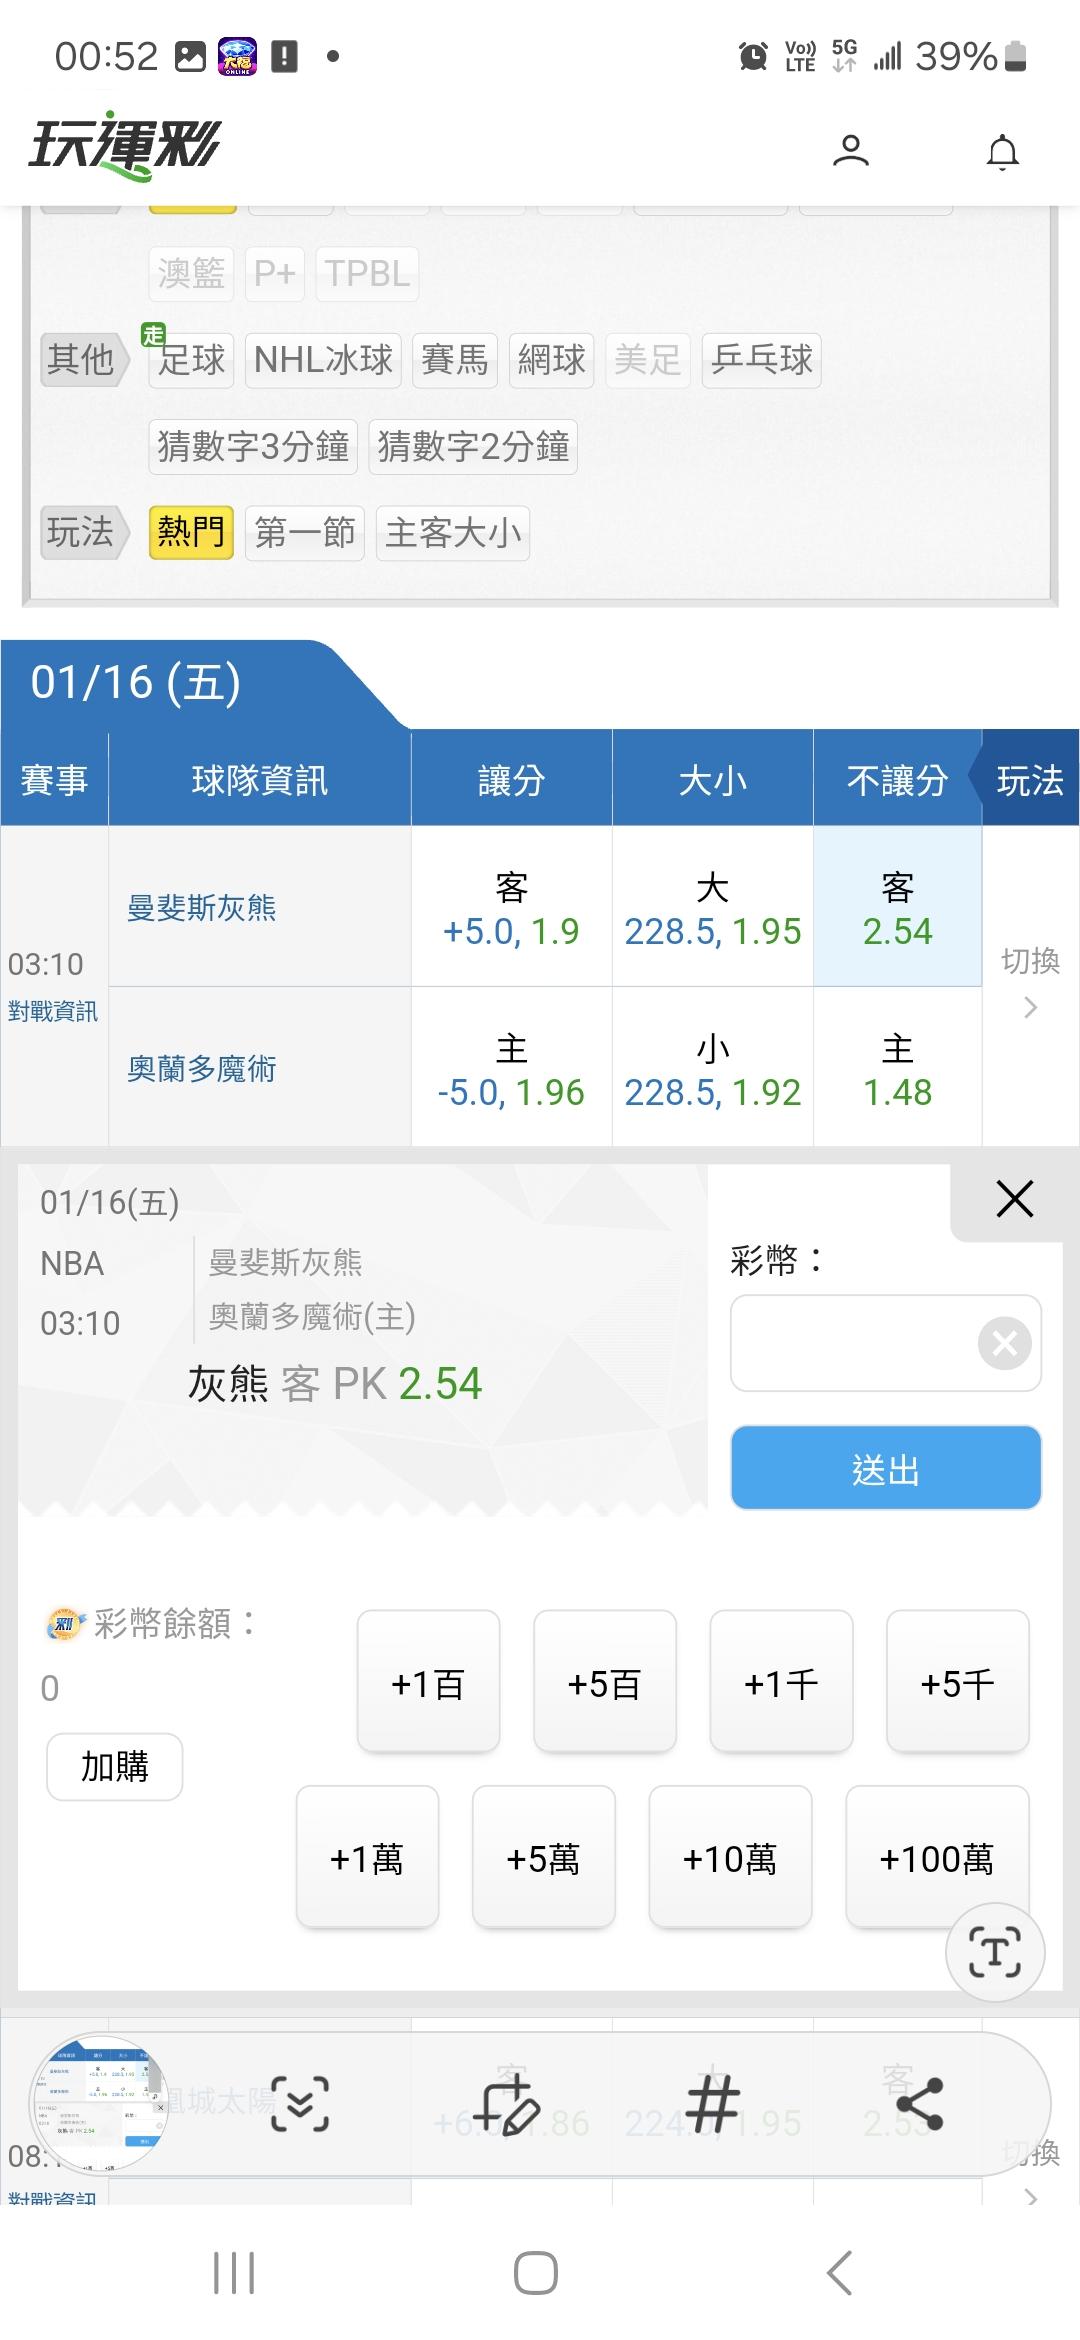Clear the 彩幣 input with the X icon

click(x=1004, y=1343)
